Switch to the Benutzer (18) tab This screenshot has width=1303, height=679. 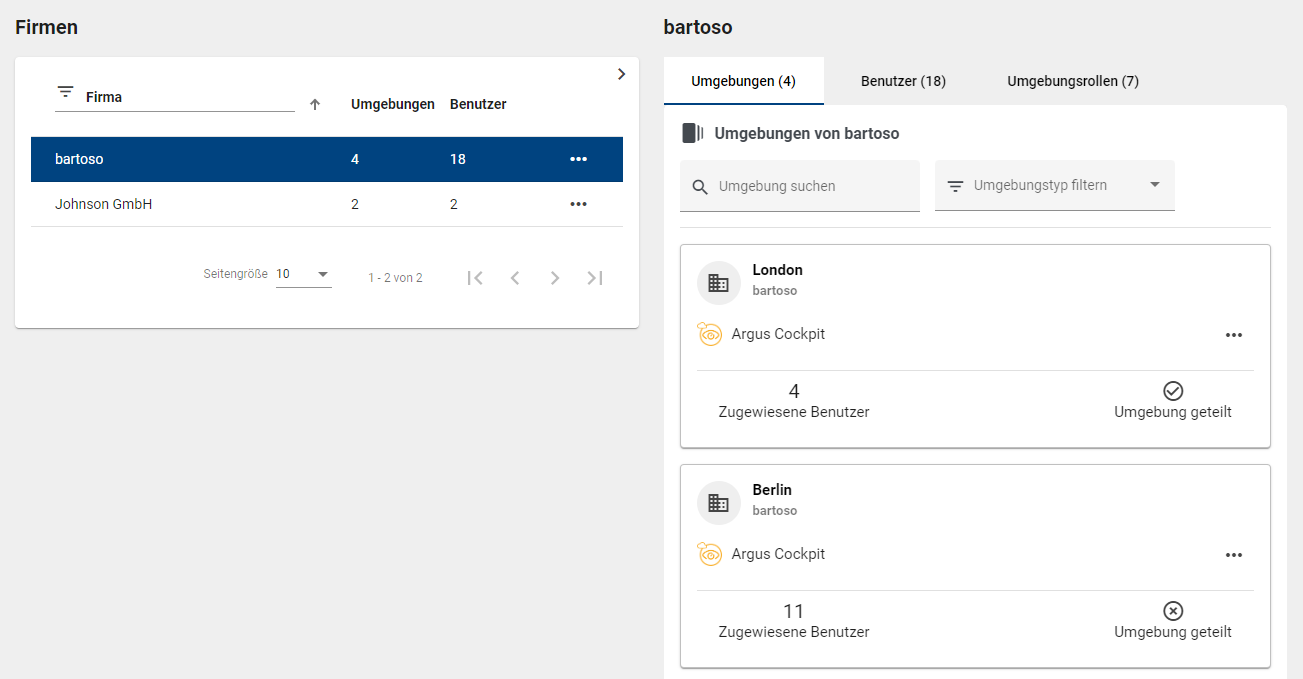[903, 81]
